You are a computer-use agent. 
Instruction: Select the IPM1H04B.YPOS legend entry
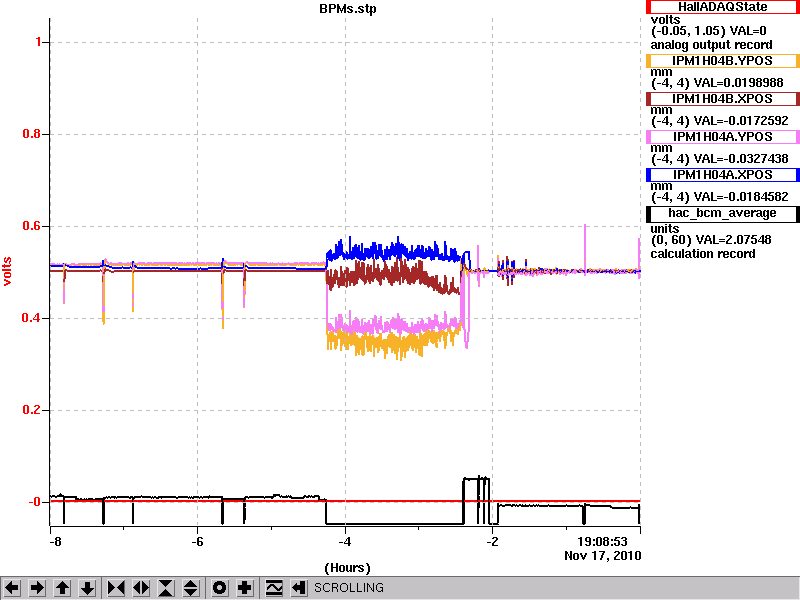[722, 61]
